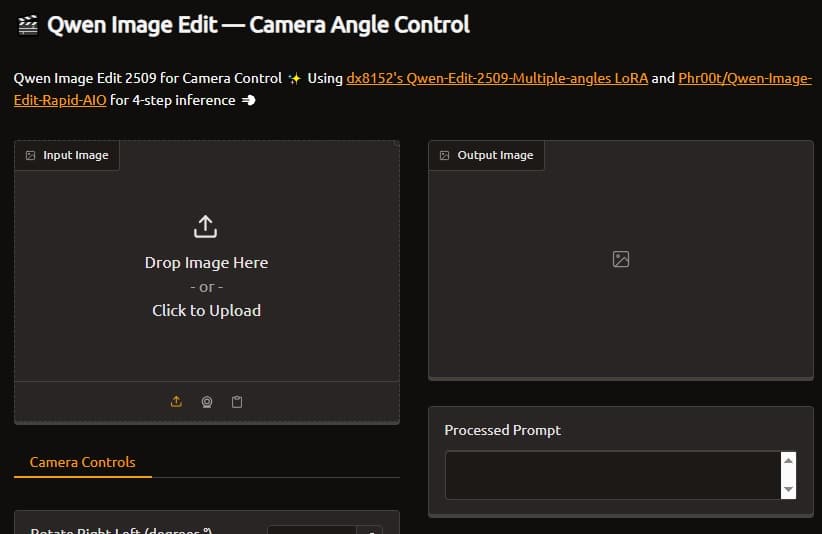
Task: Choose the paste from clipboard icon
Action: click(237, 402)
